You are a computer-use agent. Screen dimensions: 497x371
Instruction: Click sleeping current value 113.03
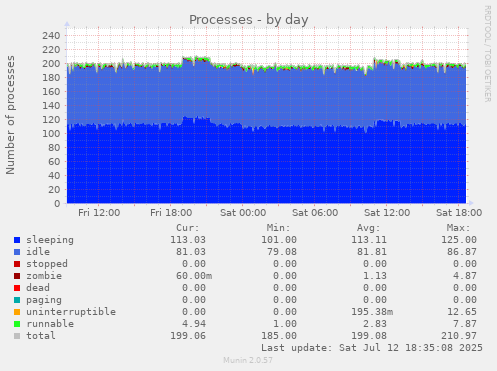[188, 240]
